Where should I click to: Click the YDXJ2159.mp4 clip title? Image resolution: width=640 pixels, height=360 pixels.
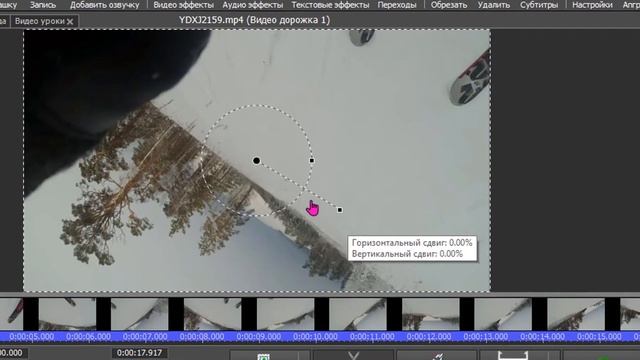[x=254, y=20]
